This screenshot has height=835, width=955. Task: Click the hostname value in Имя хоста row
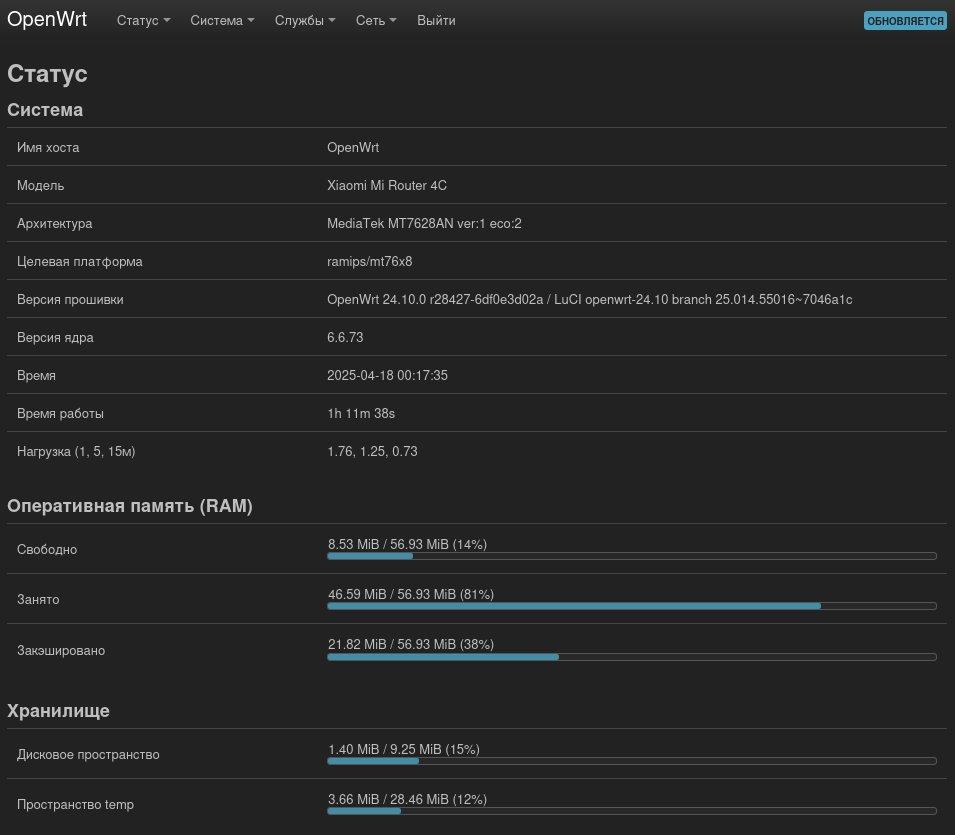353,148
